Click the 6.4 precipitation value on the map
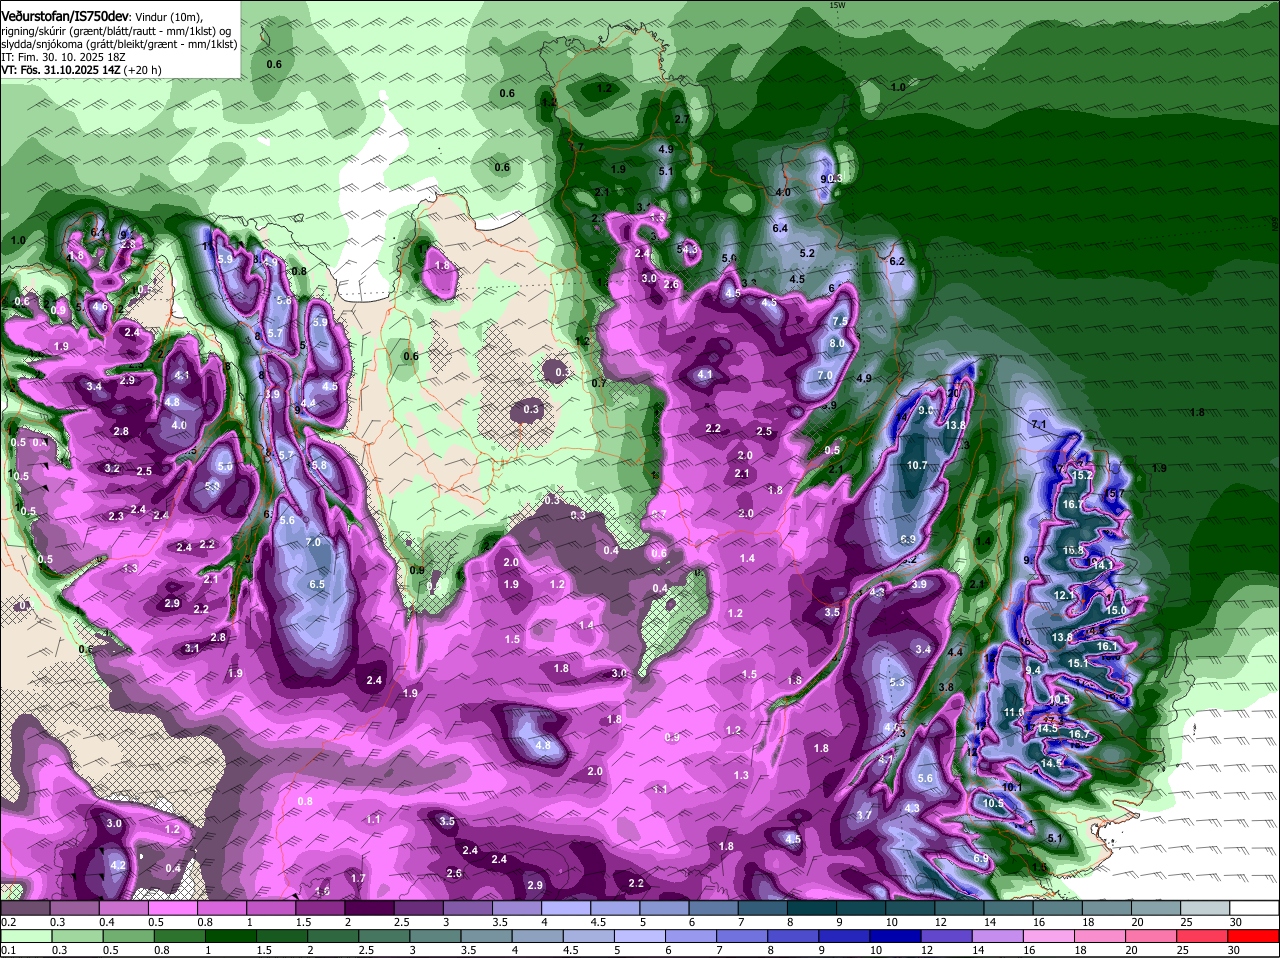The width and height of the screenshot is (1280, 958). (781, 228)
